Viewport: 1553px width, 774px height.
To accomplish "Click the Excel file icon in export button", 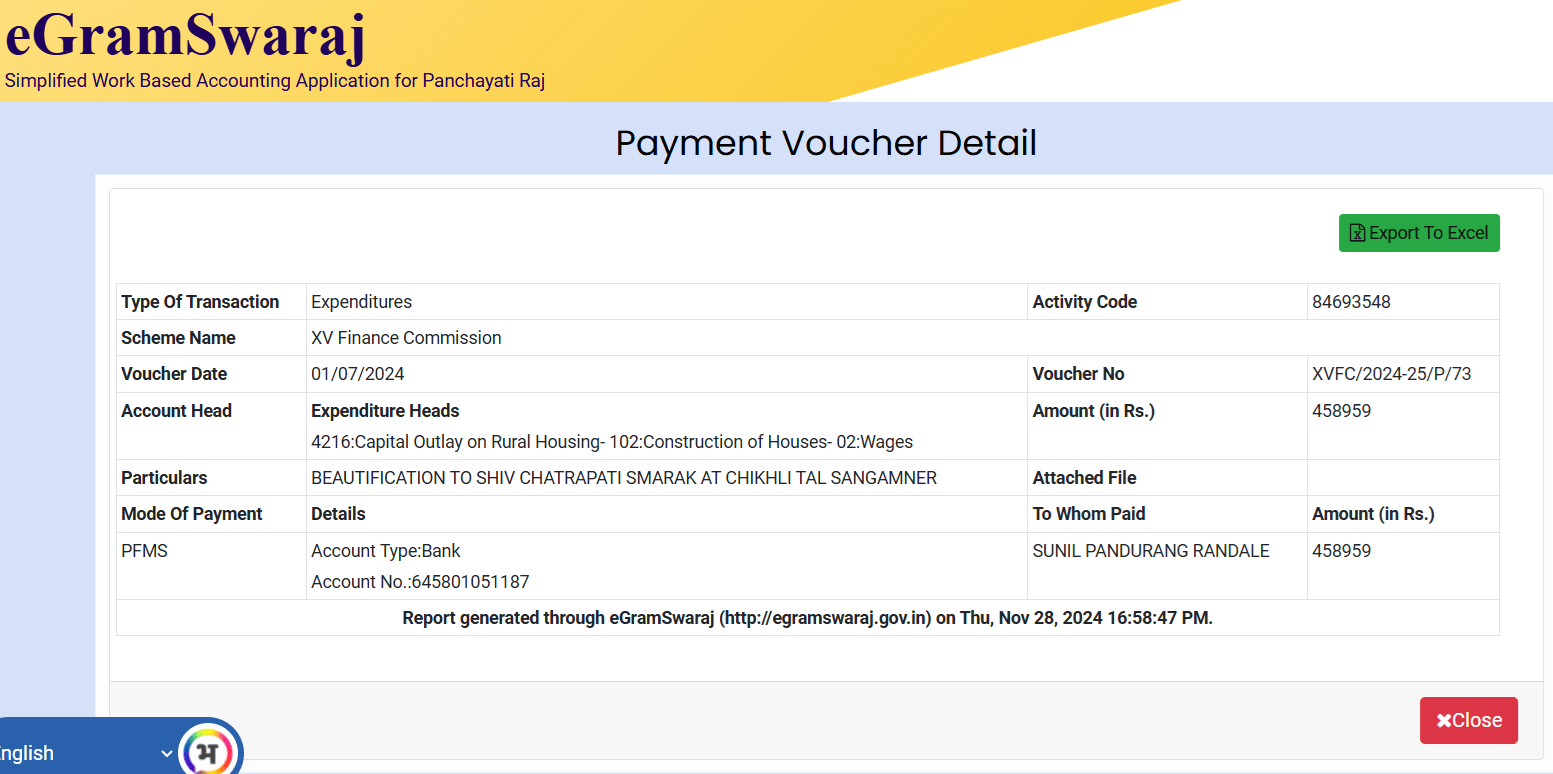I will (x=1357, y=233).
